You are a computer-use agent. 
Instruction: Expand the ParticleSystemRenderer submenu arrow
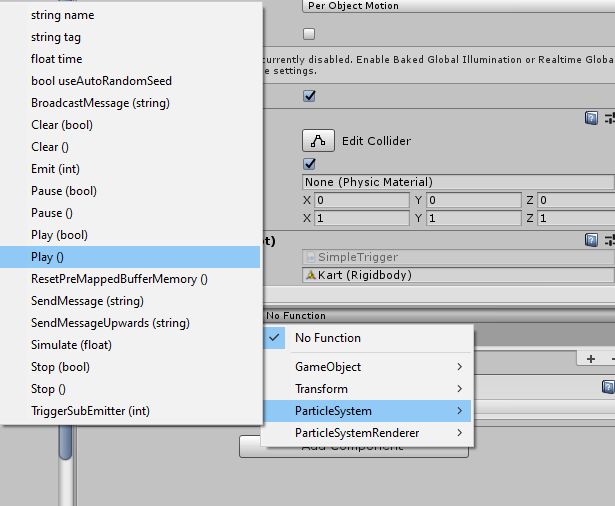(460, 433)
